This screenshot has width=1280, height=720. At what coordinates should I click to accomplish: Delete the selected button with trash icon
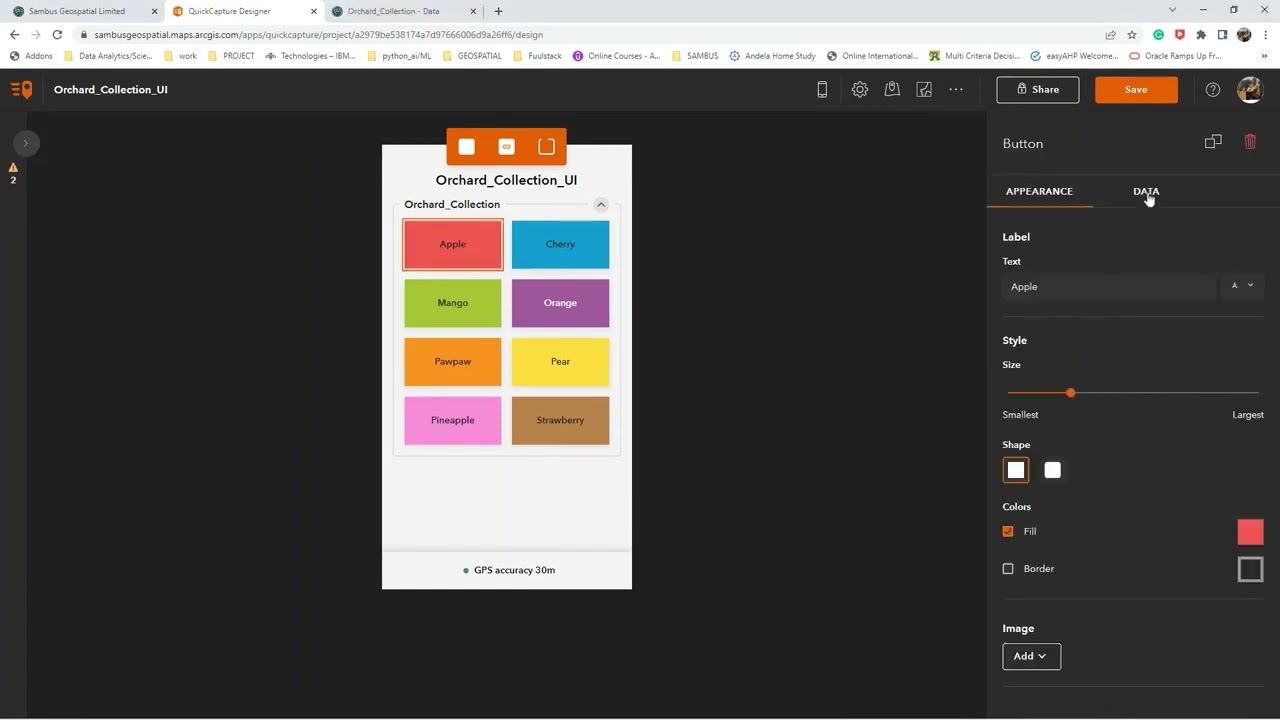(1250, 142)
